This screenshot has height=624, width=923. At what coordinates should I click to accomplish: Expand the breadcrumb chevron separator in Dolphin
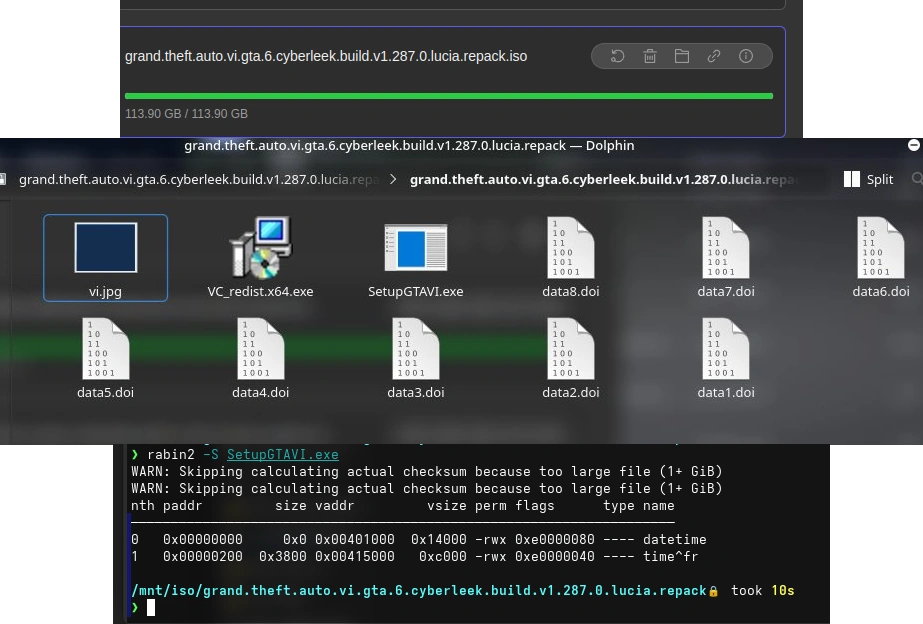(x=393, y=180)
